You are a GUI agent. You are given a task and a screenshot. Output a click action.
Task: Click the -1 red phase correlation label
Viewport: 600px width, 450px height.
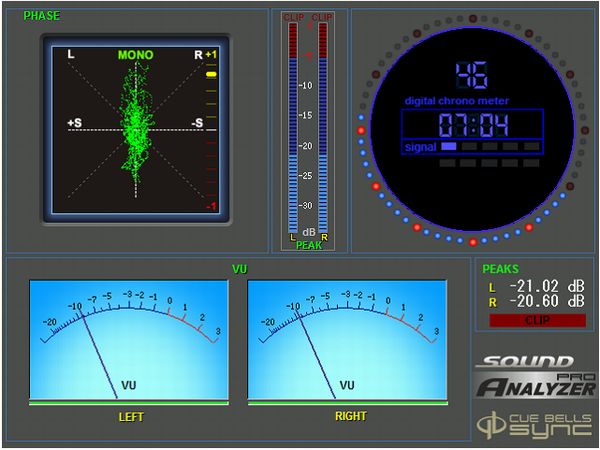pos(211,206)
